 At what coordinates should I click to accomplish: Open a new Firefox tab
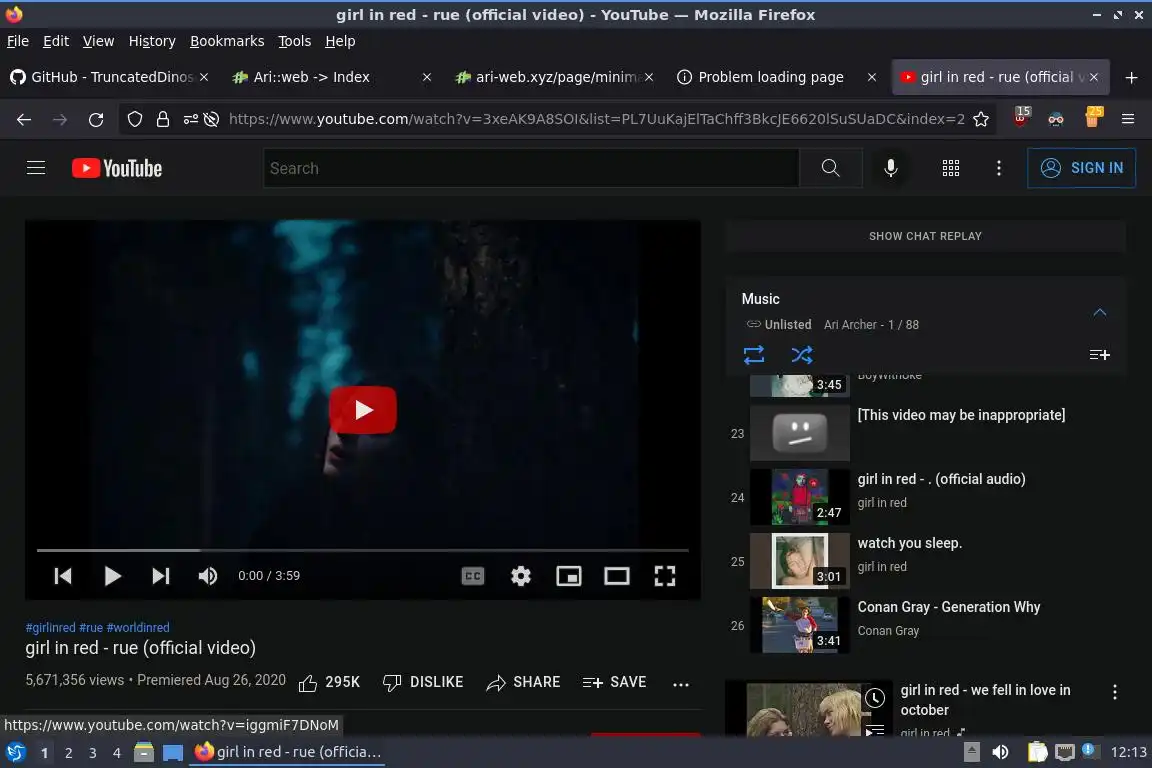coord(1131,77)
